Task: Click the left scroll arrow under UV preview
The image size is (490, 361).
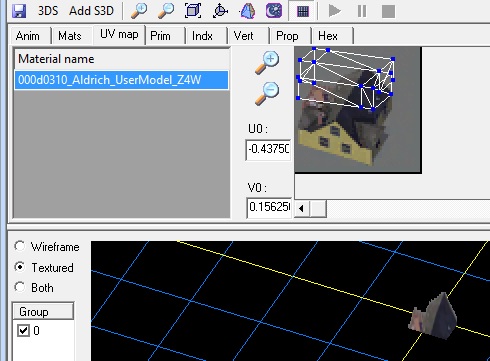Action: click(302, 209)
